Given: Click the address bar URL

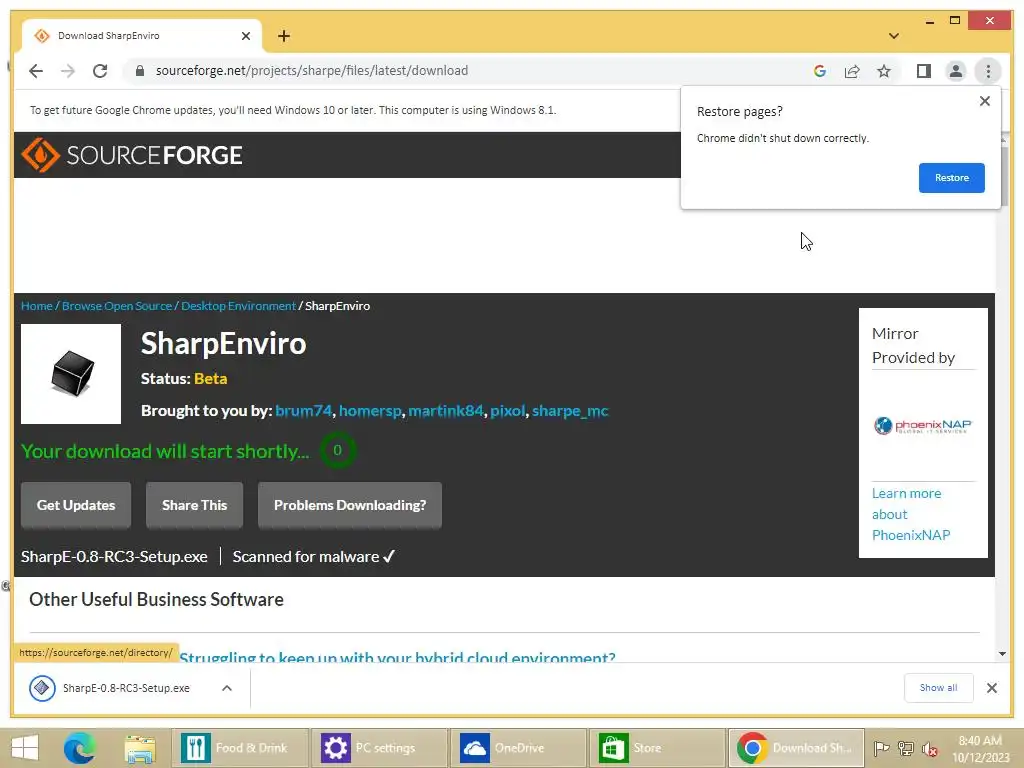Looking at the screenshot, I should (312, 71).
